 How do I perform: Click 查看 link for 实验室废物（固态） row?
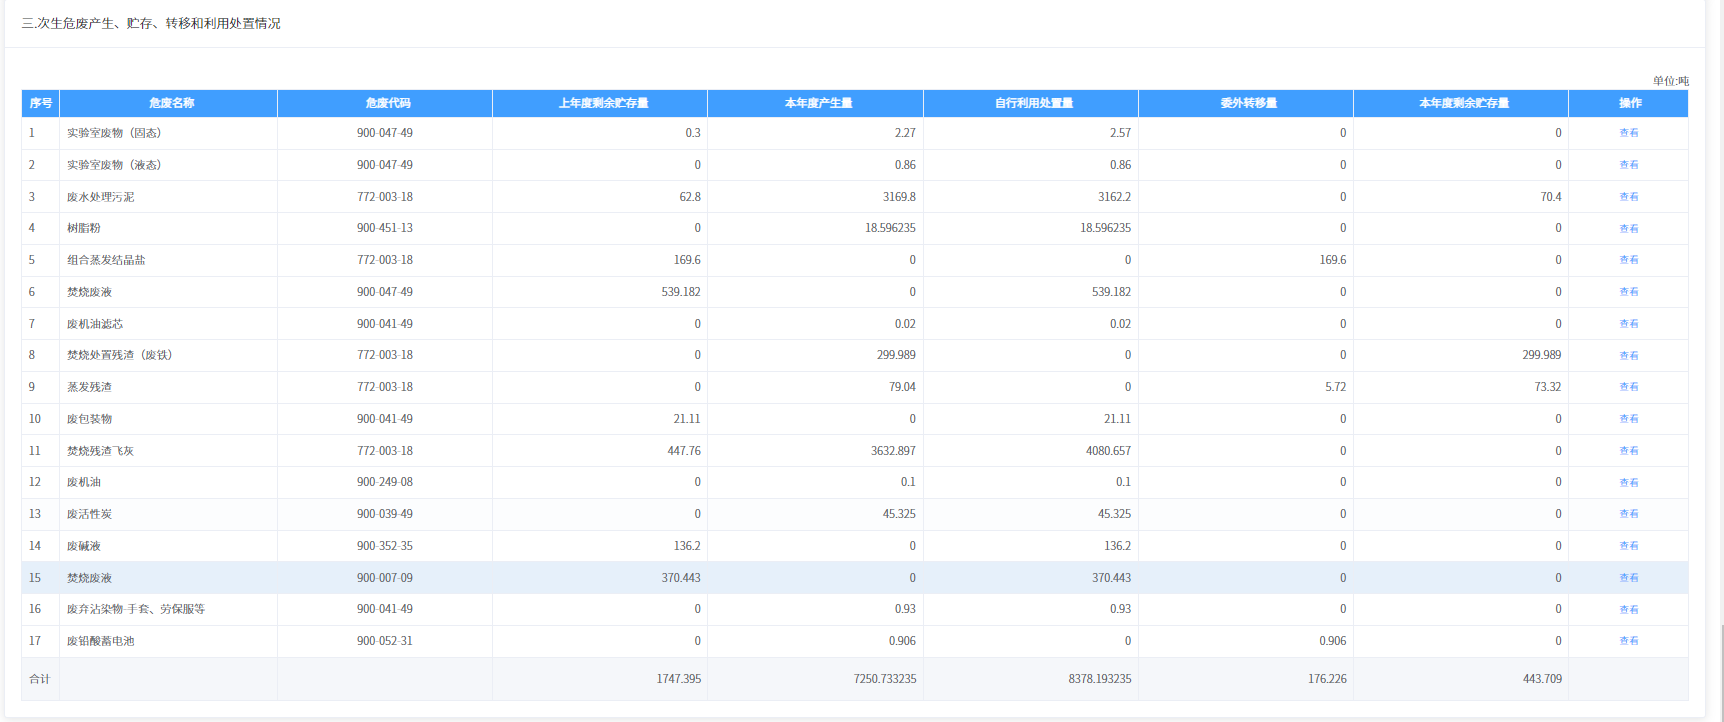coord(1628,133)
